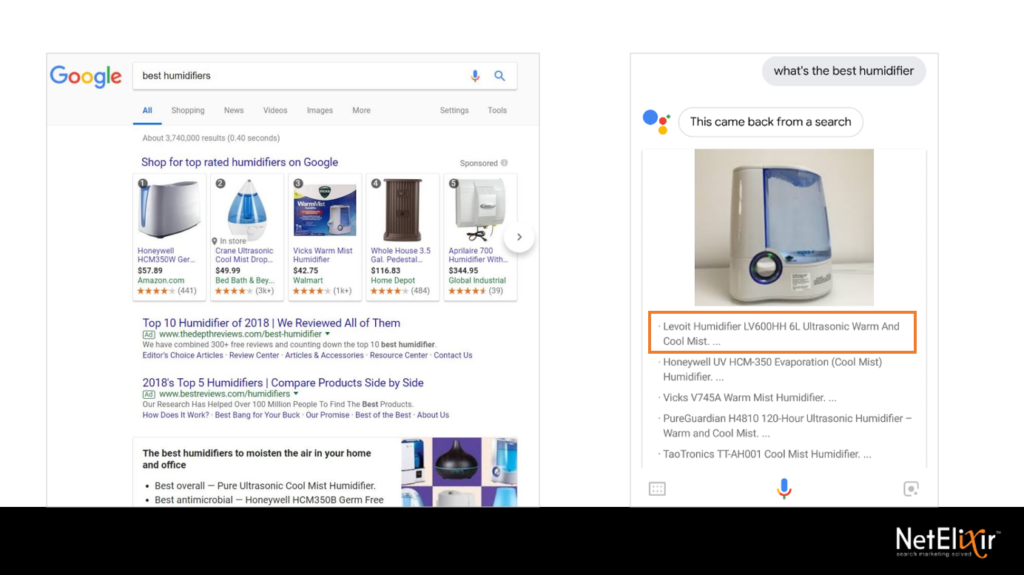Select PureGuardian H4810 120-Hour Ultrasonic result
1024x575 pixels.
tap(786, 425)
